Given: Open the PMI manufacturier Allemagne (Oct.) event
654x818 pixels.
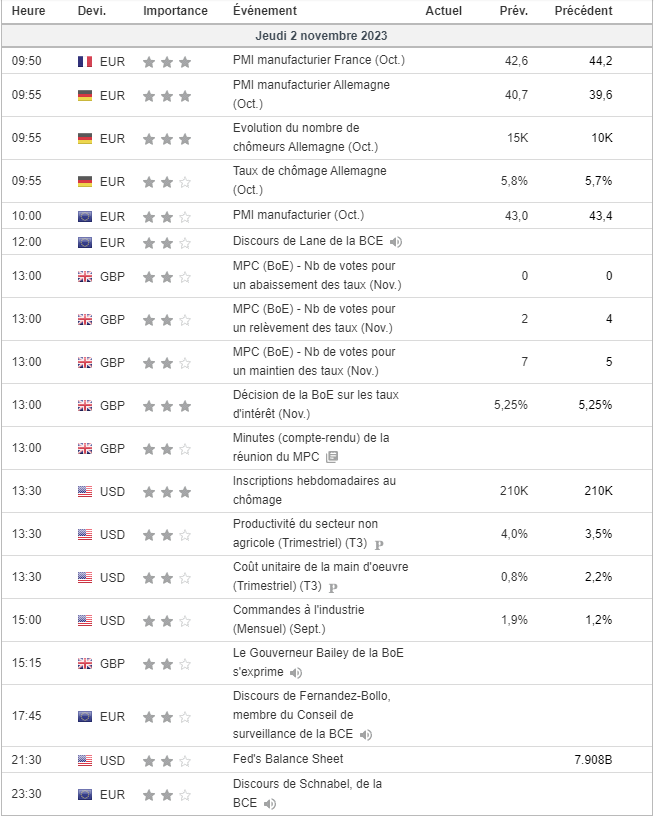Looking at the screenshot, I should tap(310, 94).
